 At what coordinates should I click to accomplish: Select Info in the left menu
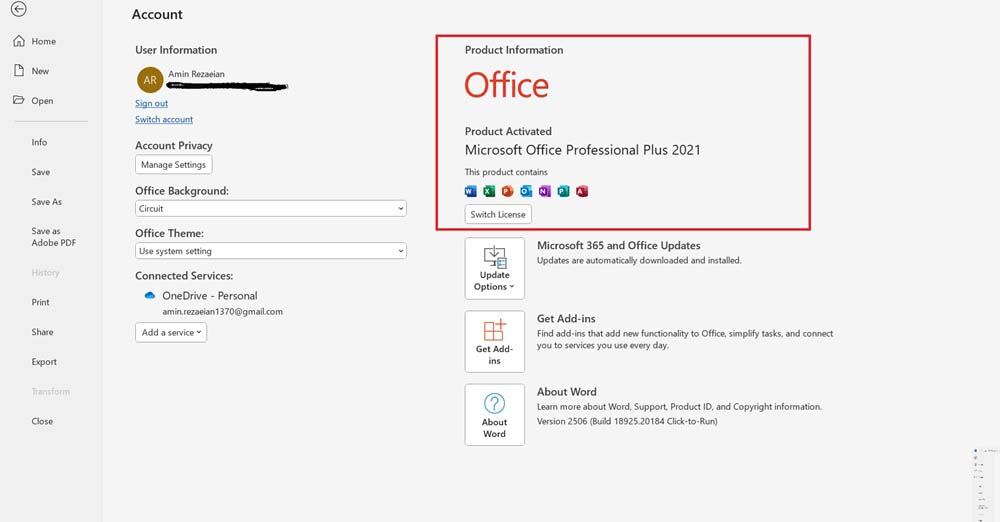pyautogui.click(x=39, y=142)
